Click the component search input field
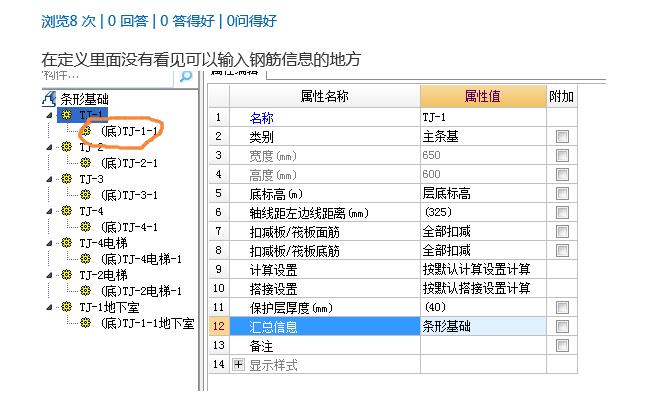Screen dimensions: 662x398 tap(108, 78)
